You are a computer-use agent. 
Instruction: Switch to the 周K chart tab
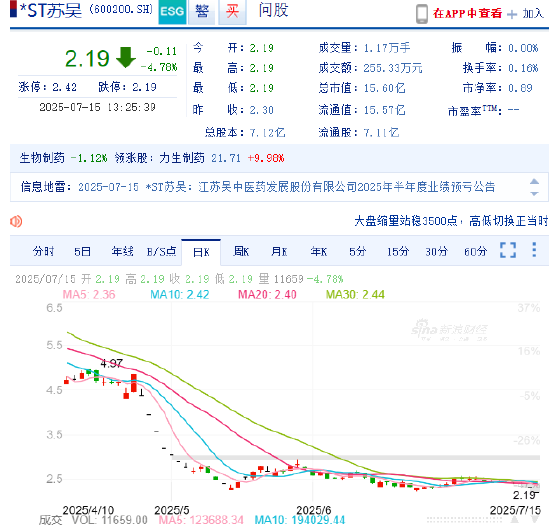(x=241, y=251)
